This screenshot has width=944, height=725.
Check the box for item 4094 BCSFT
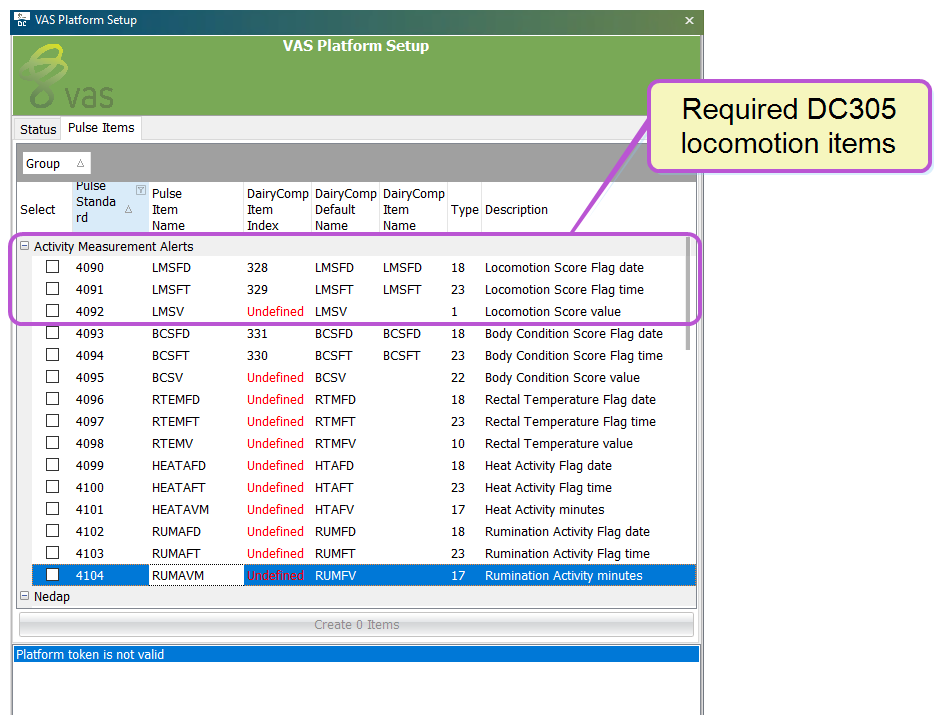point(53,355)
